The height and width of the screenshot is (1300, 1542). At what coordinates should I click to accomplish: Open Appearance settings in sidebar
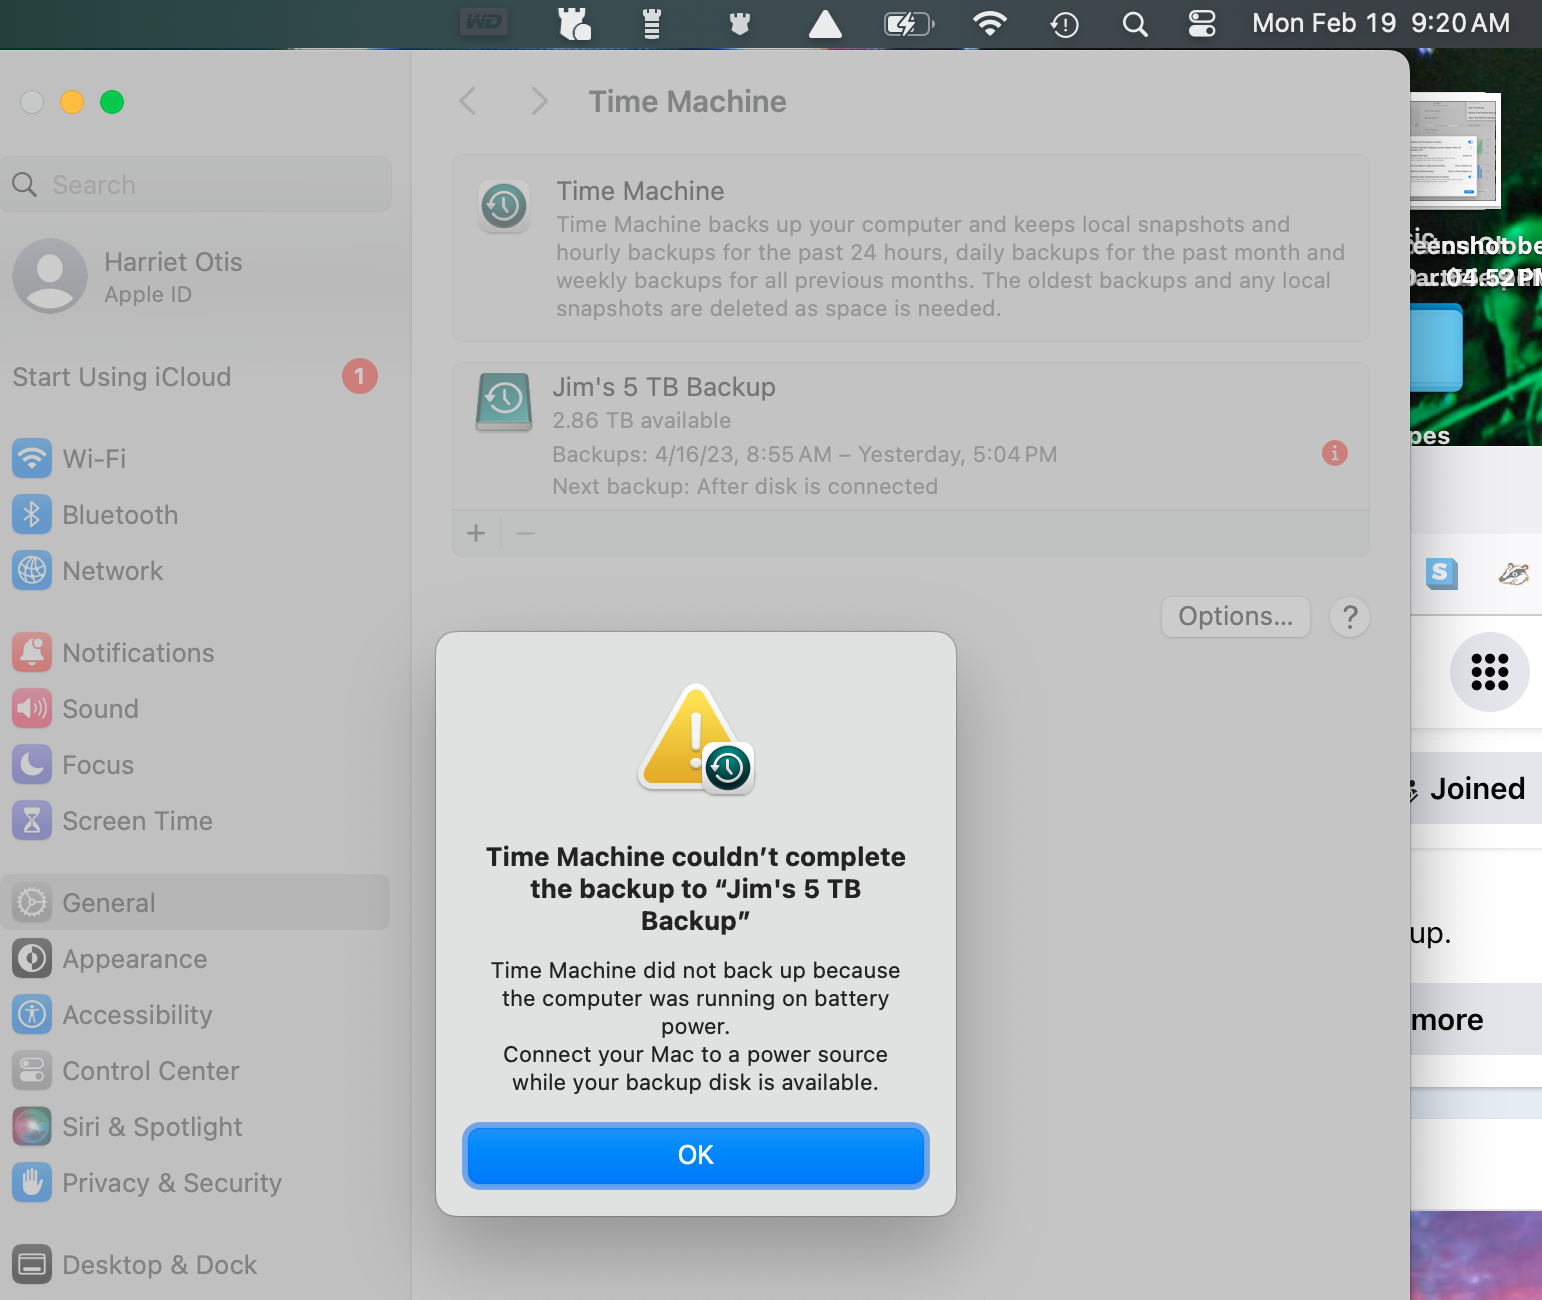pos(196,959)
